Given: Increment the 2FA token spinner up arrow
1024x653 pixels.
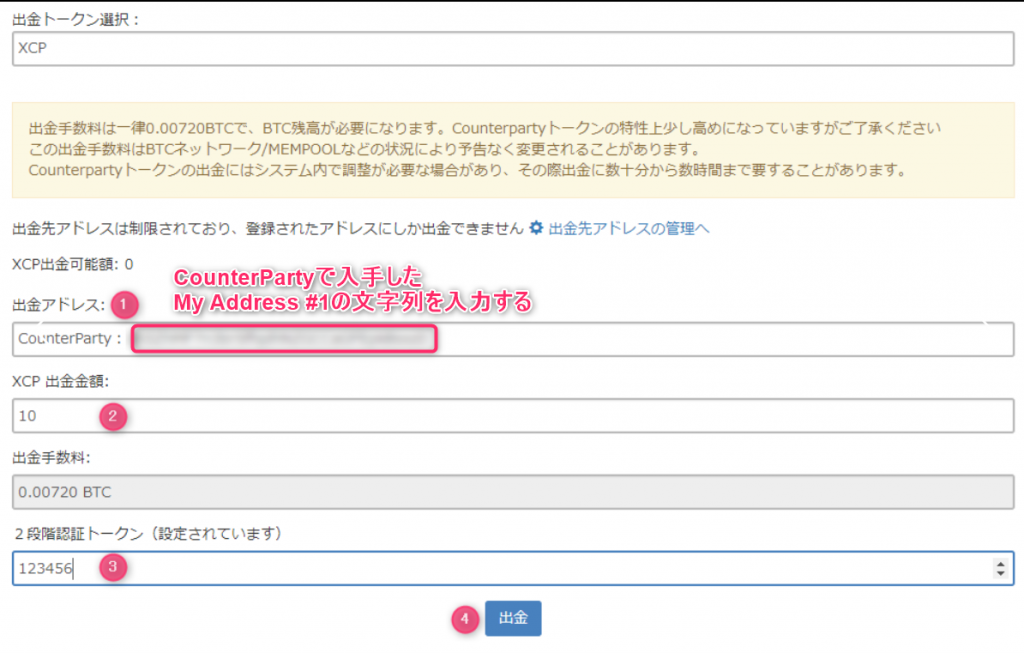Looking at the screenshot, I should pos(1001,563).
